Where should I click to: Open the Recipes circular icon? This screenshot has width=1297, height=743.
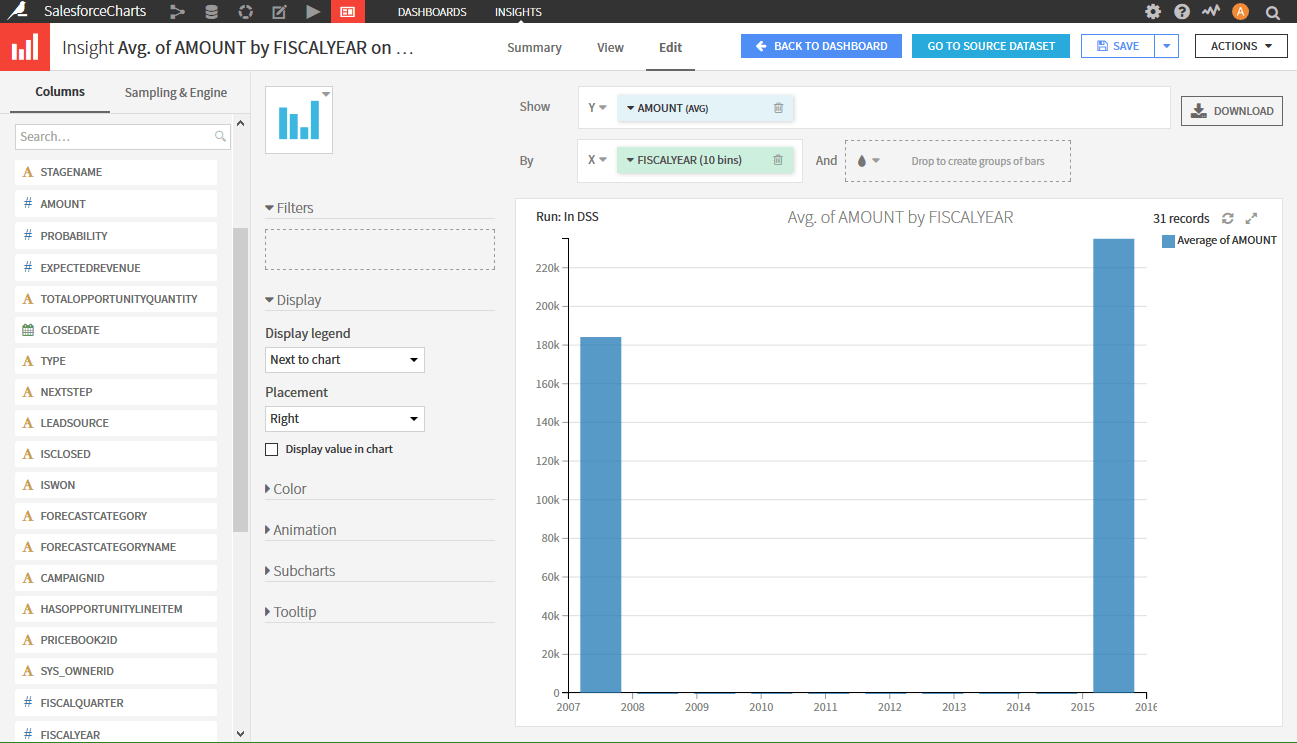pyautogui.click(x=244, y=12)
